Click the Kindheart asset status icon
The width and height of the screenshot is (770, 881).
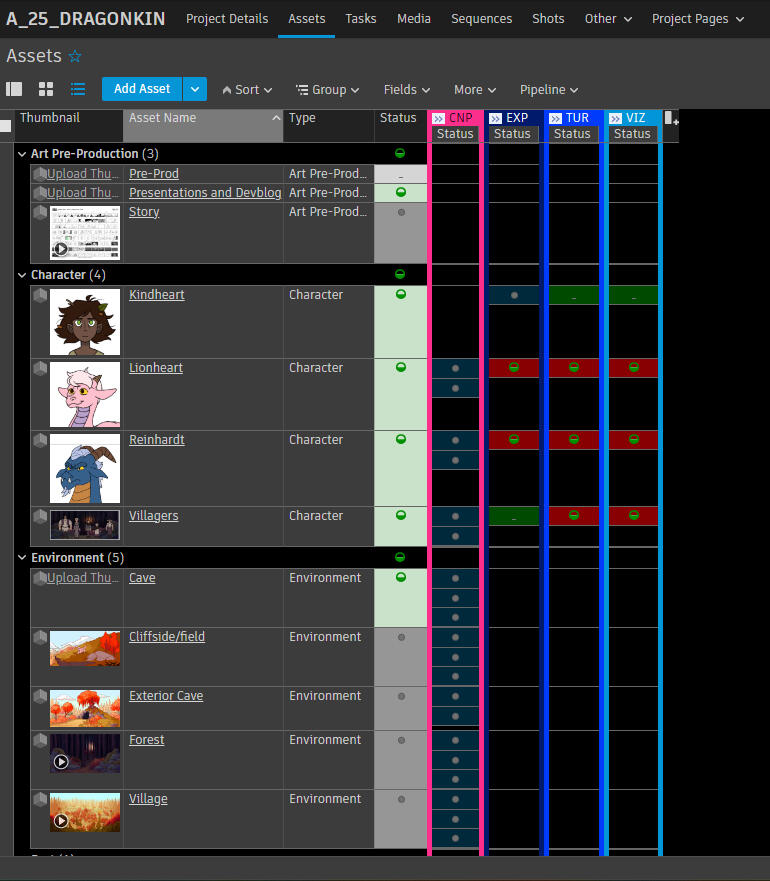(x=401, y=294)
